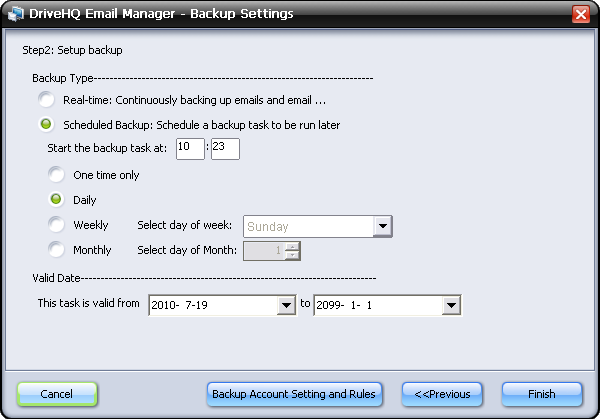The height and width of the screenshot is (419, 600).
Task: Increase the day of month value
Action: point(292,246)
